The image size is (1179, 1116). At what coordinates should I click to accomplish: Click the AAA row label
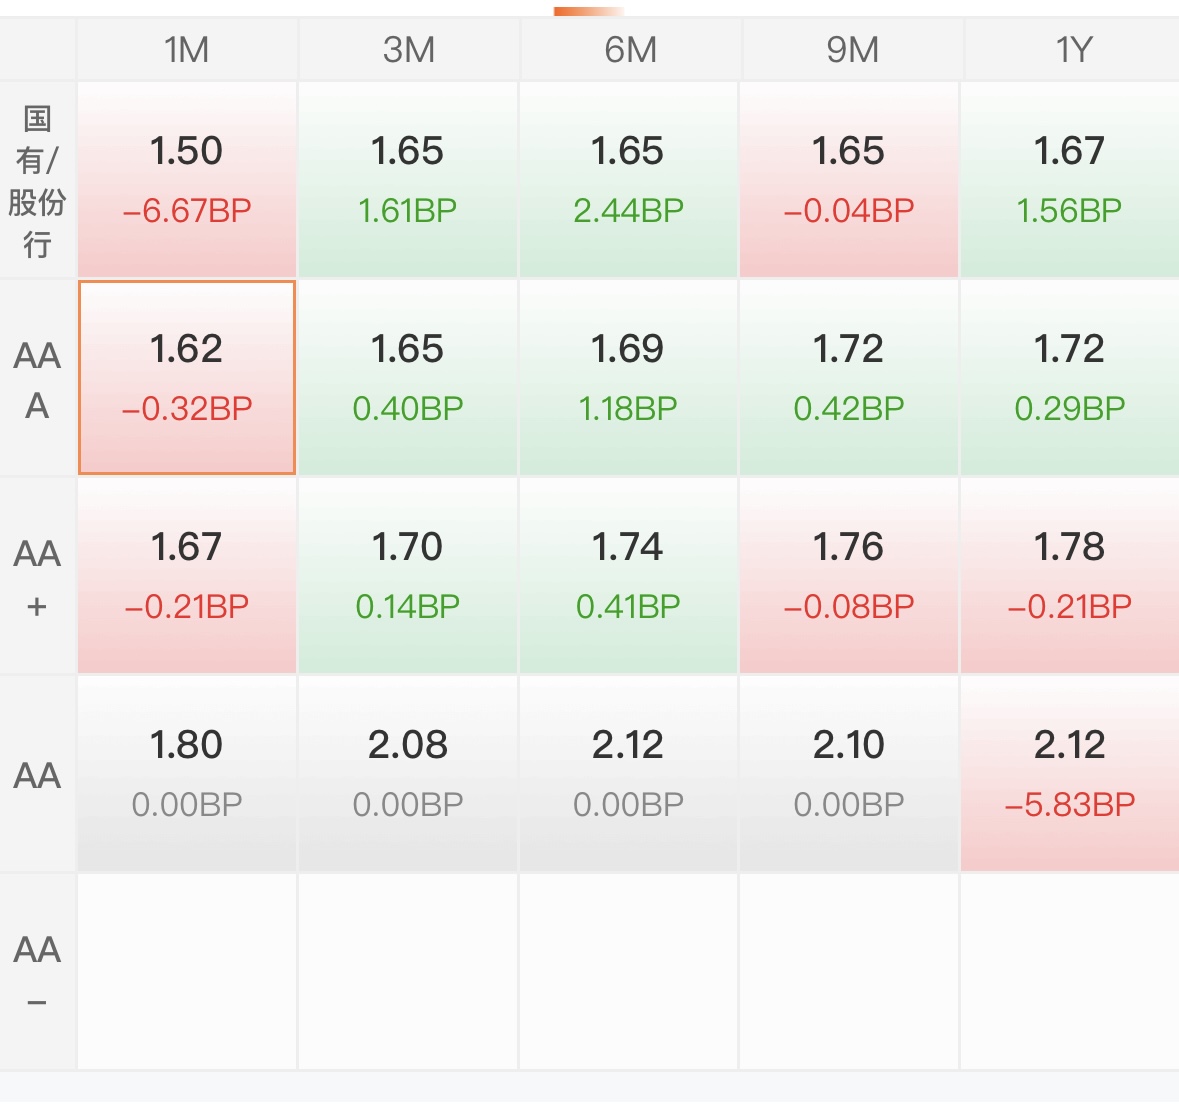tap(38, 378)
